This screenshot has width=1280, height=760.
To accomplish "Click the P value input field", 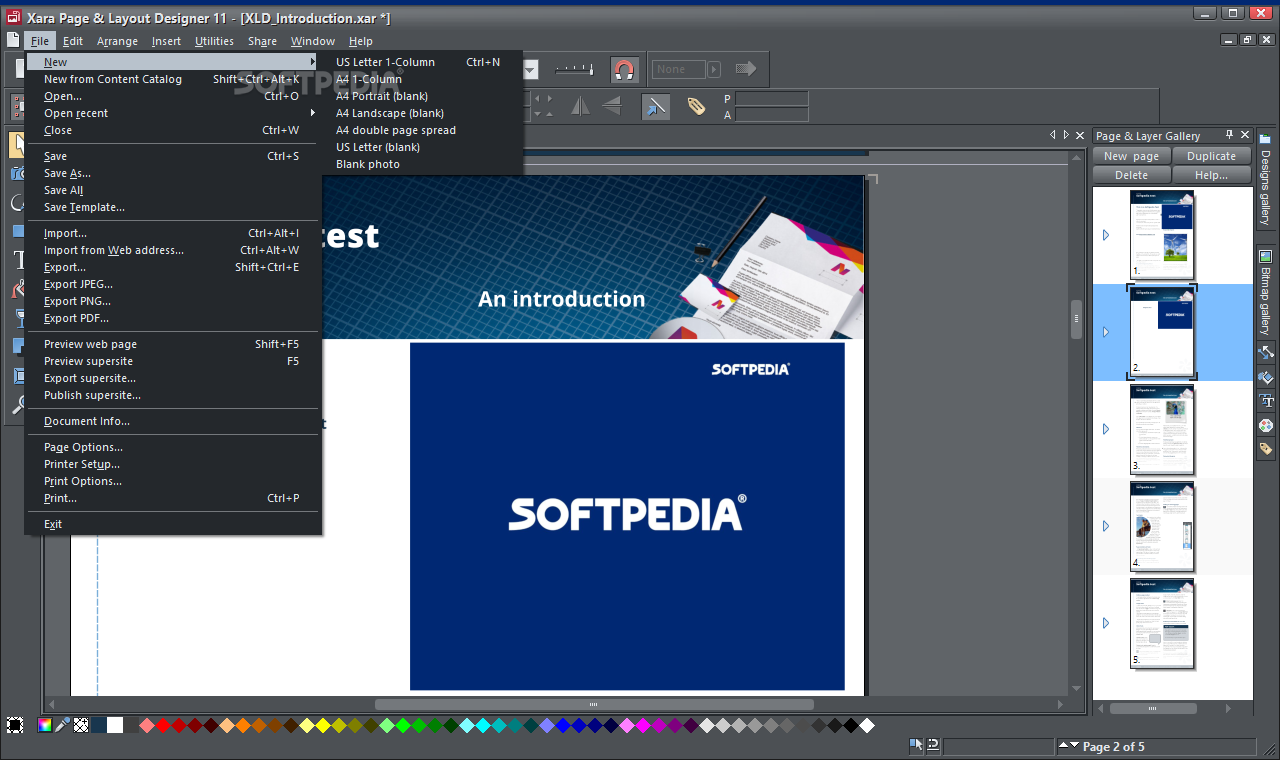I will (771, 98).
